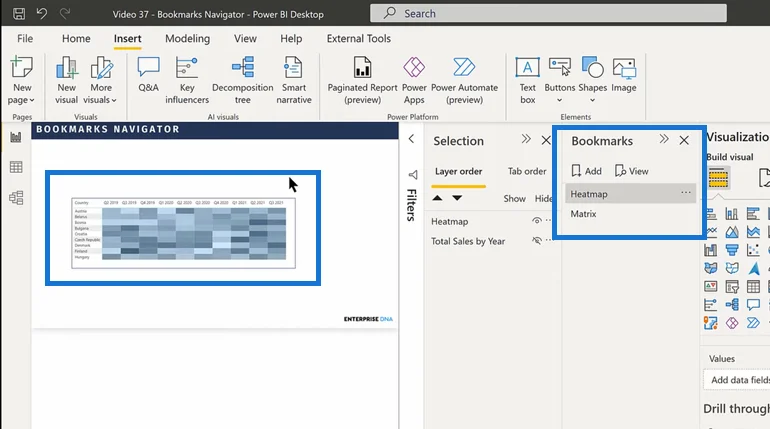This screenshot has height=429, width=770.
Task: Open more options for Heatmap bookmark
Action: coord(686,193)
